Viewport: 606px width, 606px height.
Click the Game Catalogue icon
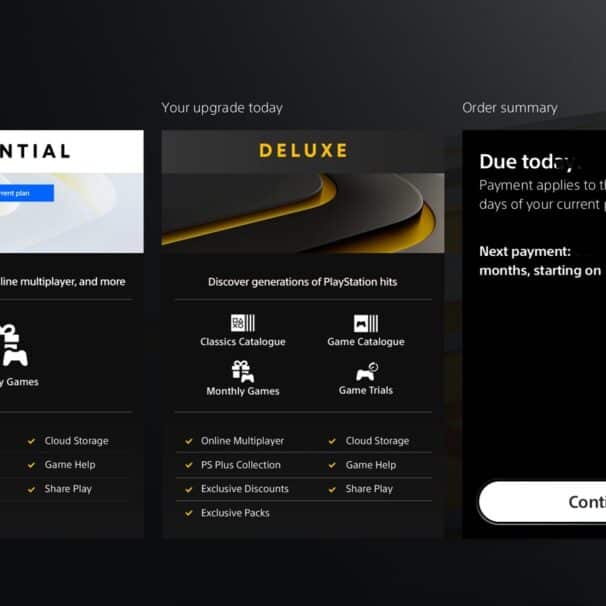pyautogui.click(x=366, y=323)
